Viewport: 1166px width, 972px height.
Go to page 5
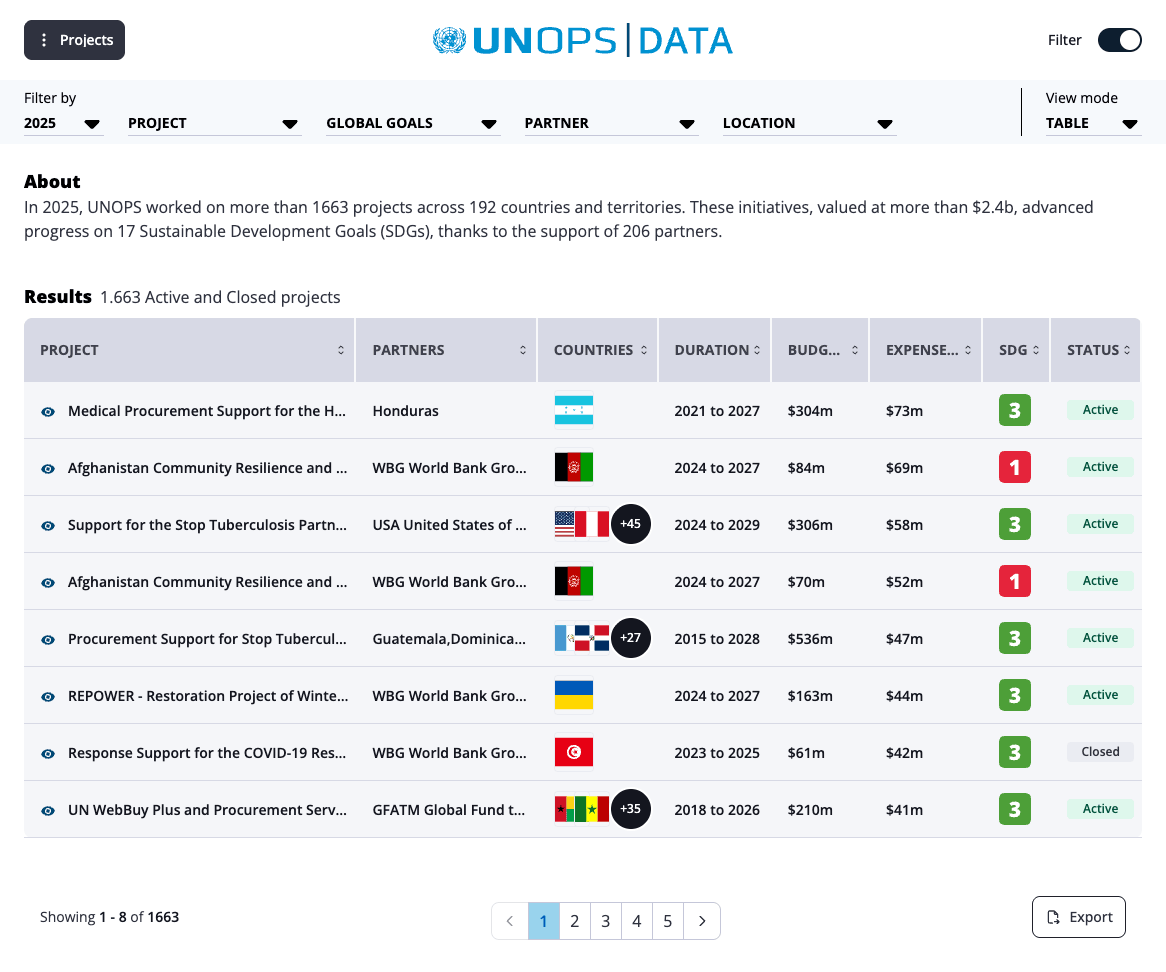pos(668,921)
